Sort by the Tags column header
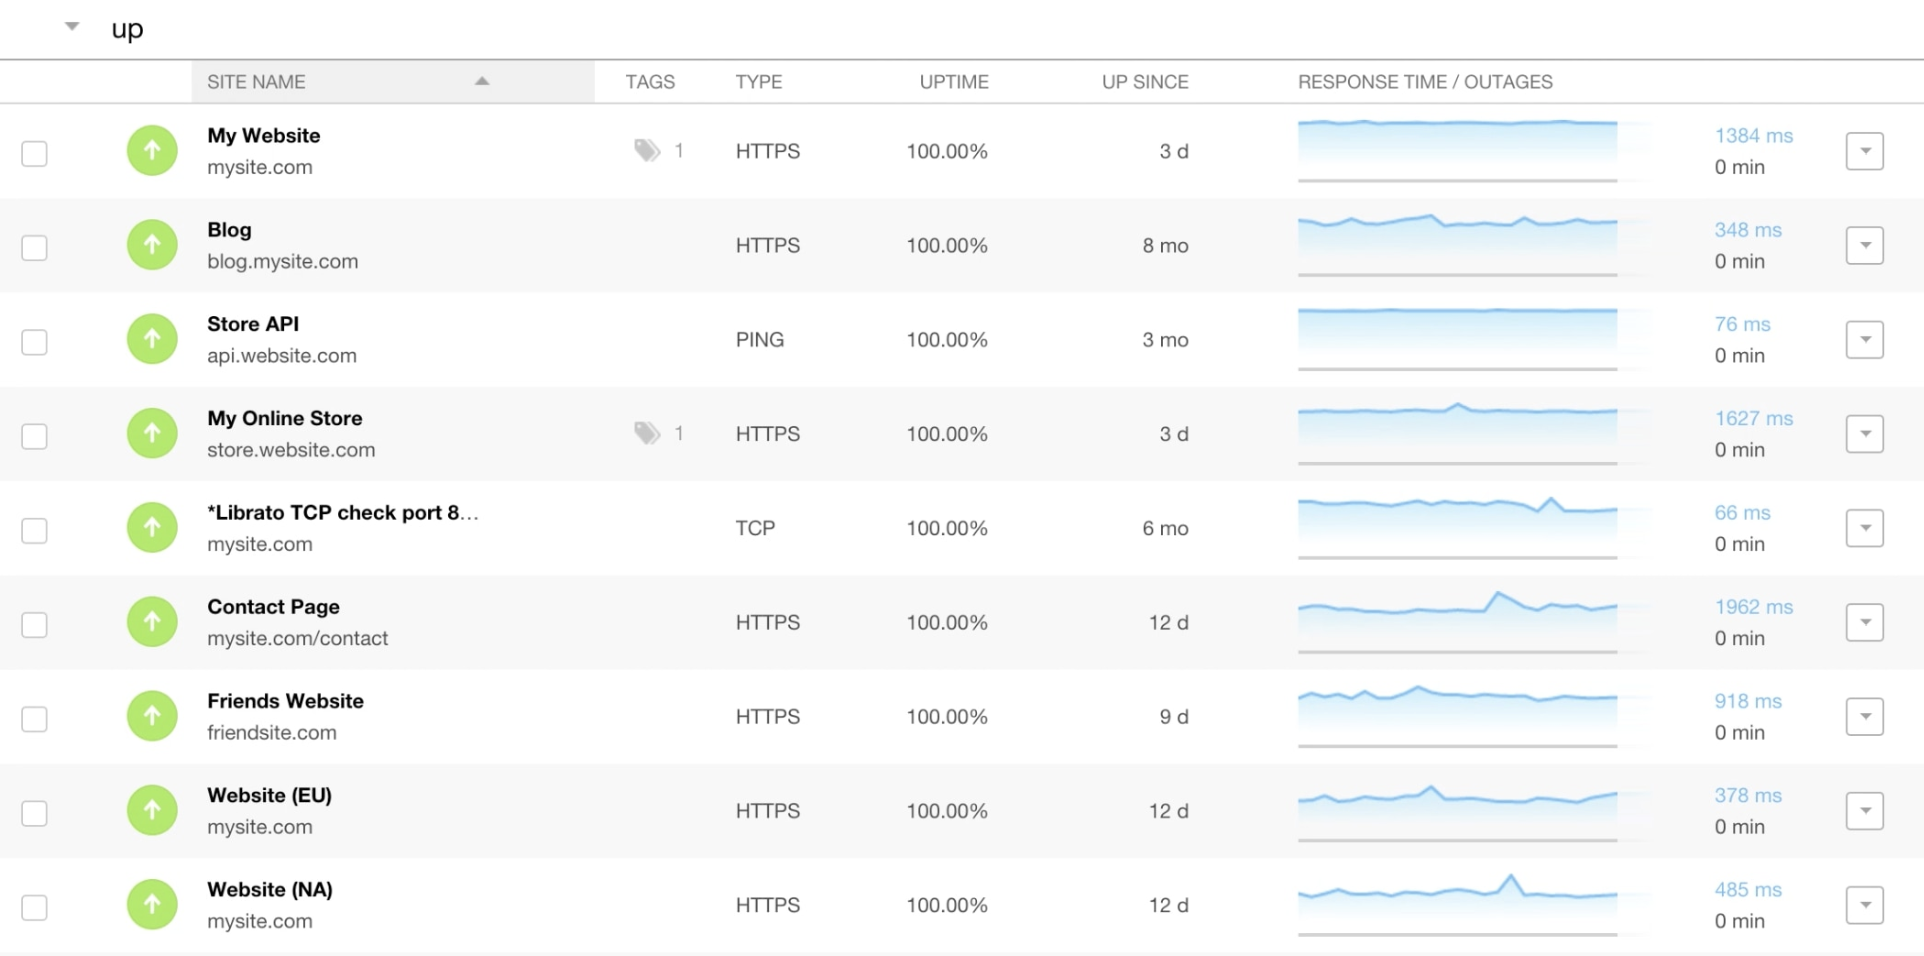 click(x=650, y=82)
